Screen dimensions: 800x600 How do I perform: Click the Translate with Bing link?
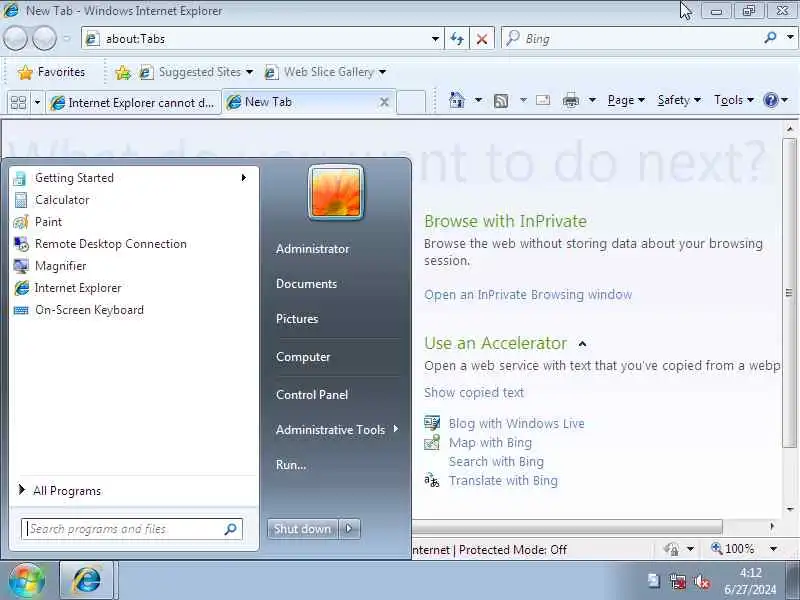[503, 481]
